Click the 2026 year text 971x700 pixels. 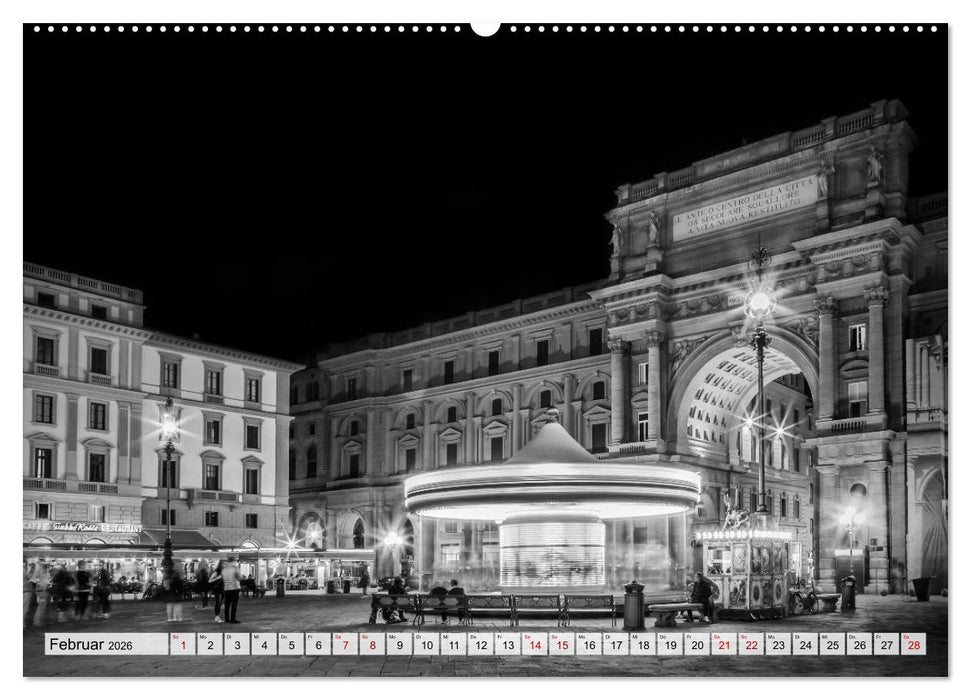[x=122, y=647]
